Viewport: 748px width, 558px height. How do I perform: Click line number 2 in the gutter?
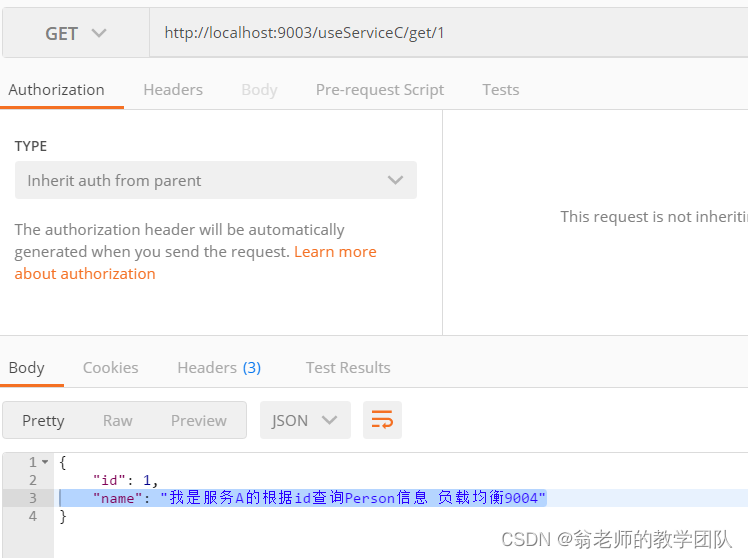[32, 480]
